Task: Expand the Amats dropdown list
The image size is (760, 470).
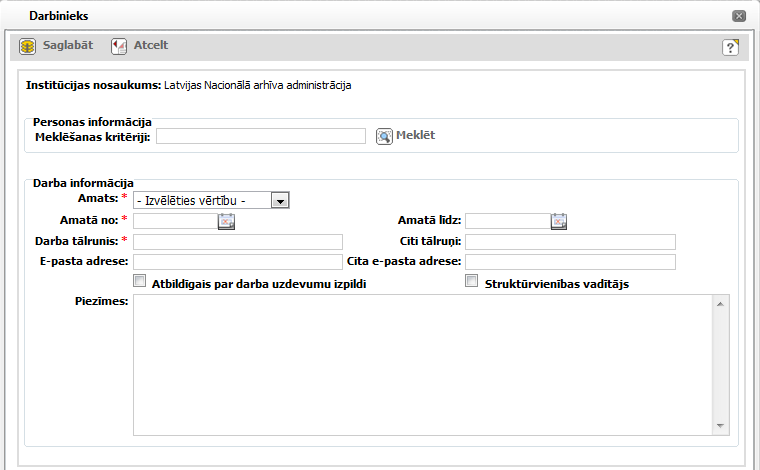Action: pyautogui.click(x=280, y=200)
